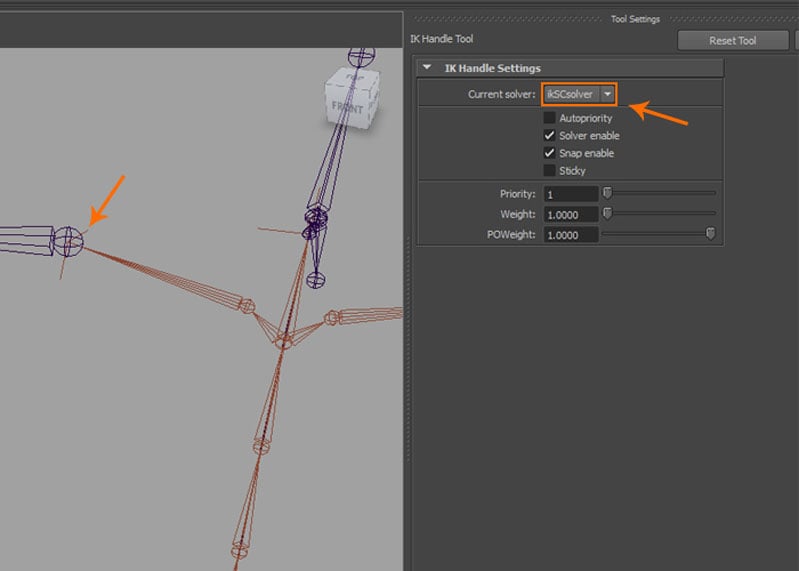Click the Priority slider handle
This screenshot has width=799, height=571.
pyautogui.click(x=606, y=193)
